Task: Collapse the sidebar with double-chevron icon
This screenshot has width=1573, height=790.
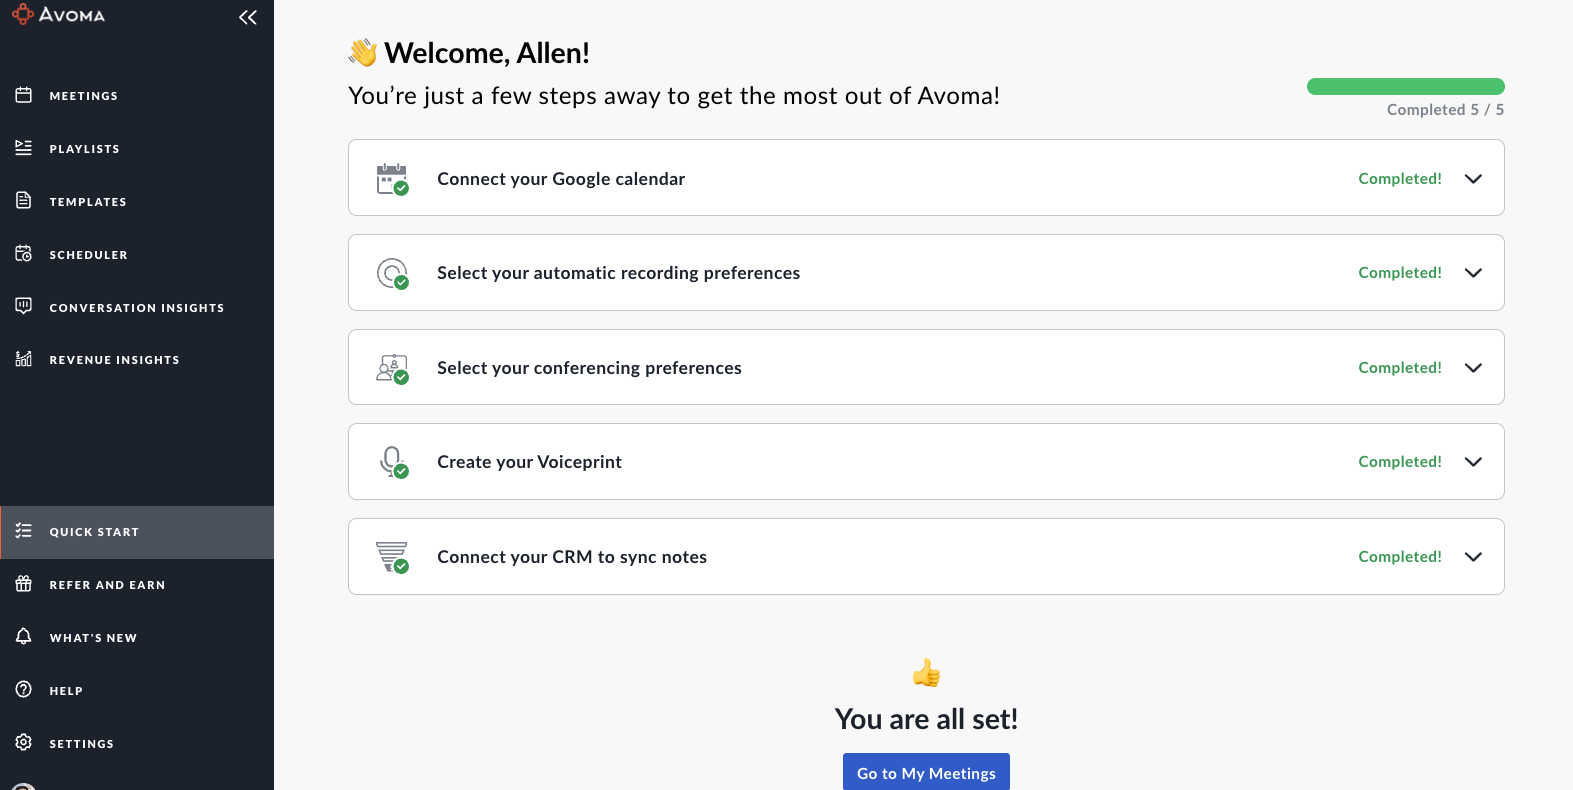Action: point(248,17)
